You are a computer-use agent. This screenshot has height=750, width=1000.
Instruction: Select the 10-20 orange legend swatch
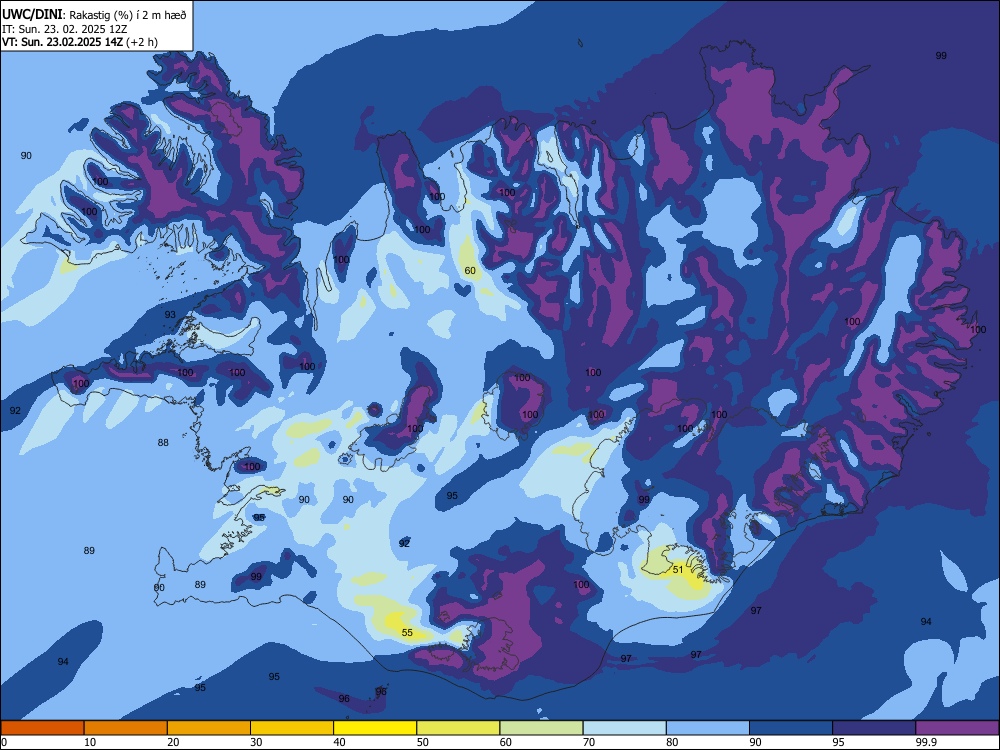[126, 728]
